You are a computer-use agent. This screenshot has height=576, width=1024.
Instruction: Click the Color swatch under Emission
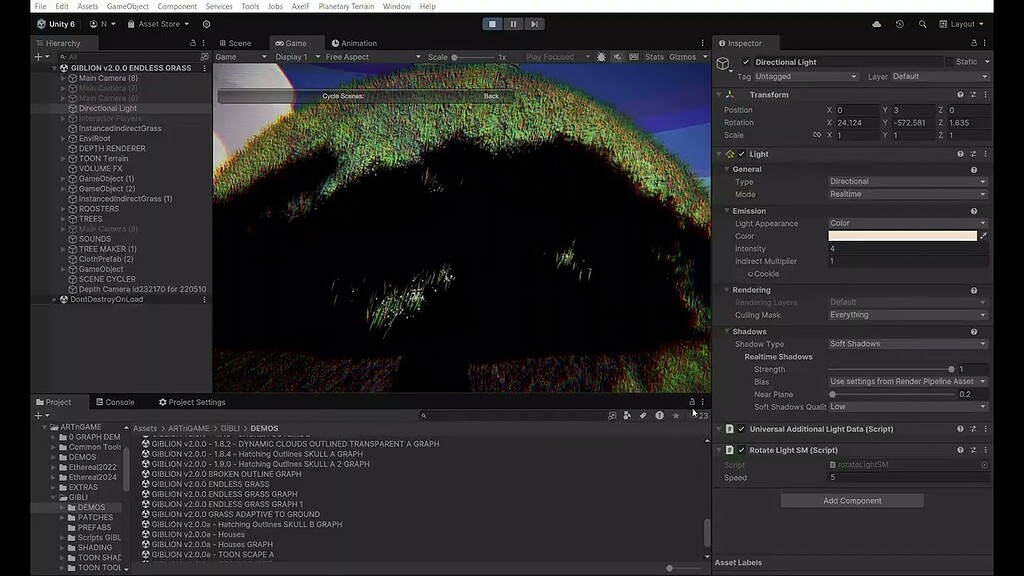[x=903, y=235]
